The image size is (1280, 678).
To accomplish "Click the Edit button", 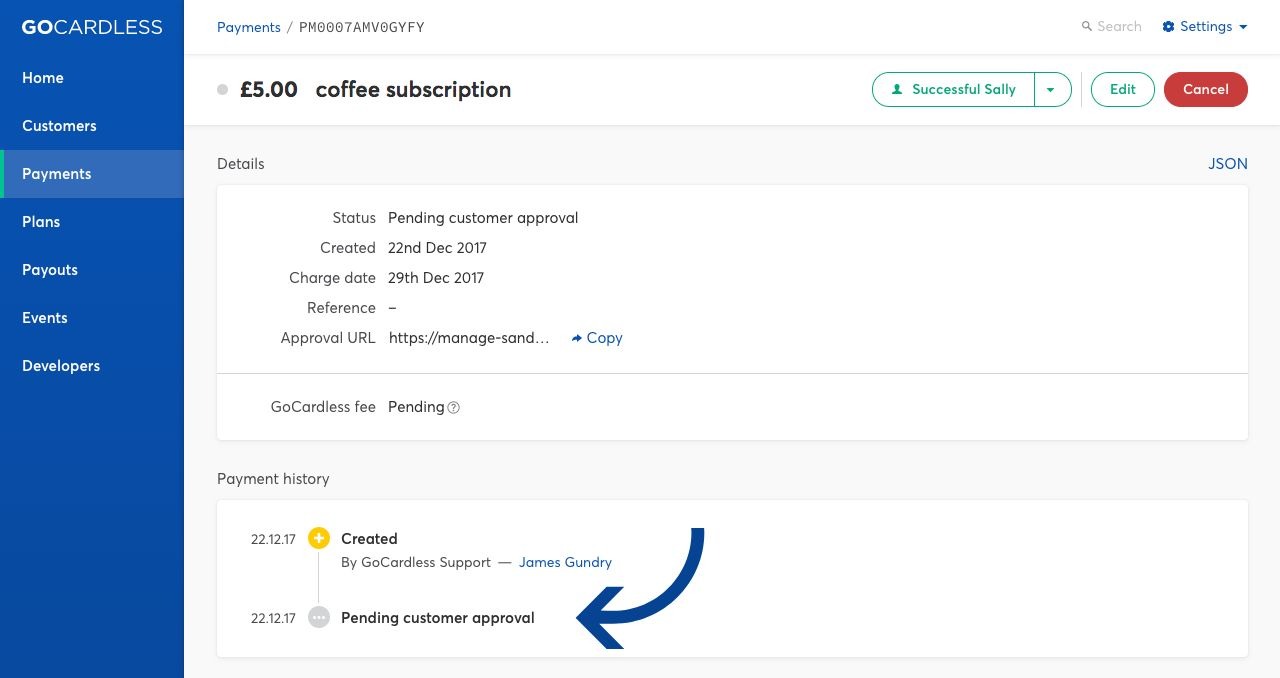I will tap(1122, 89).
